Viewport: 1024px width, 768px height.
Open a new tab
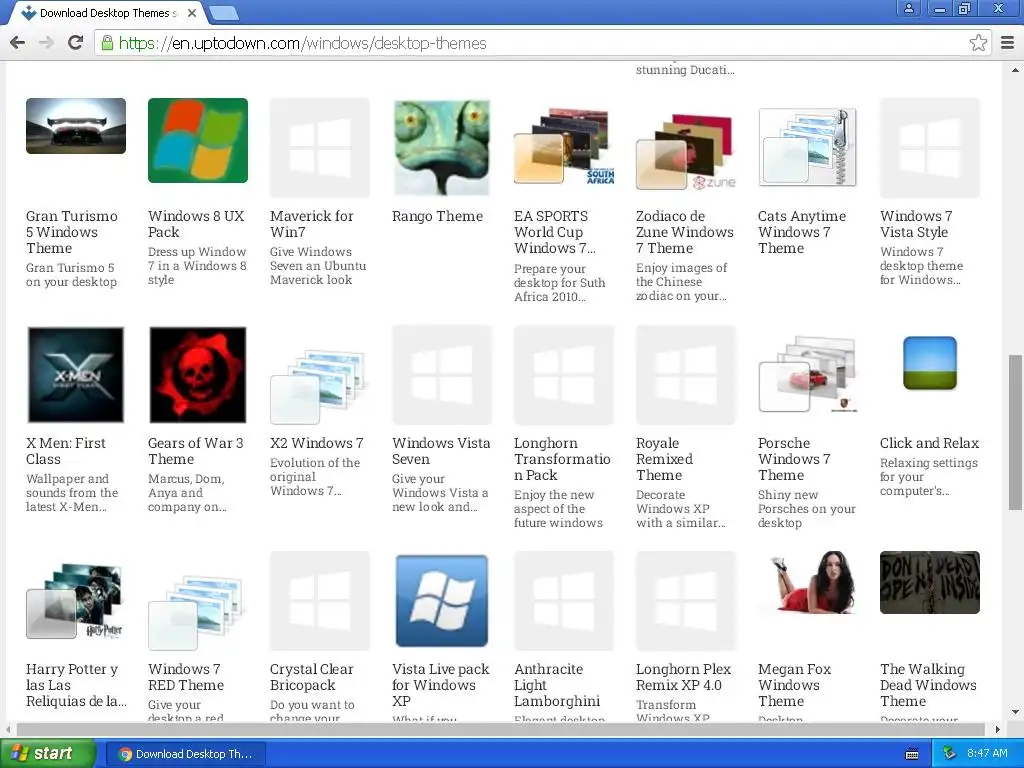(224, 12)
